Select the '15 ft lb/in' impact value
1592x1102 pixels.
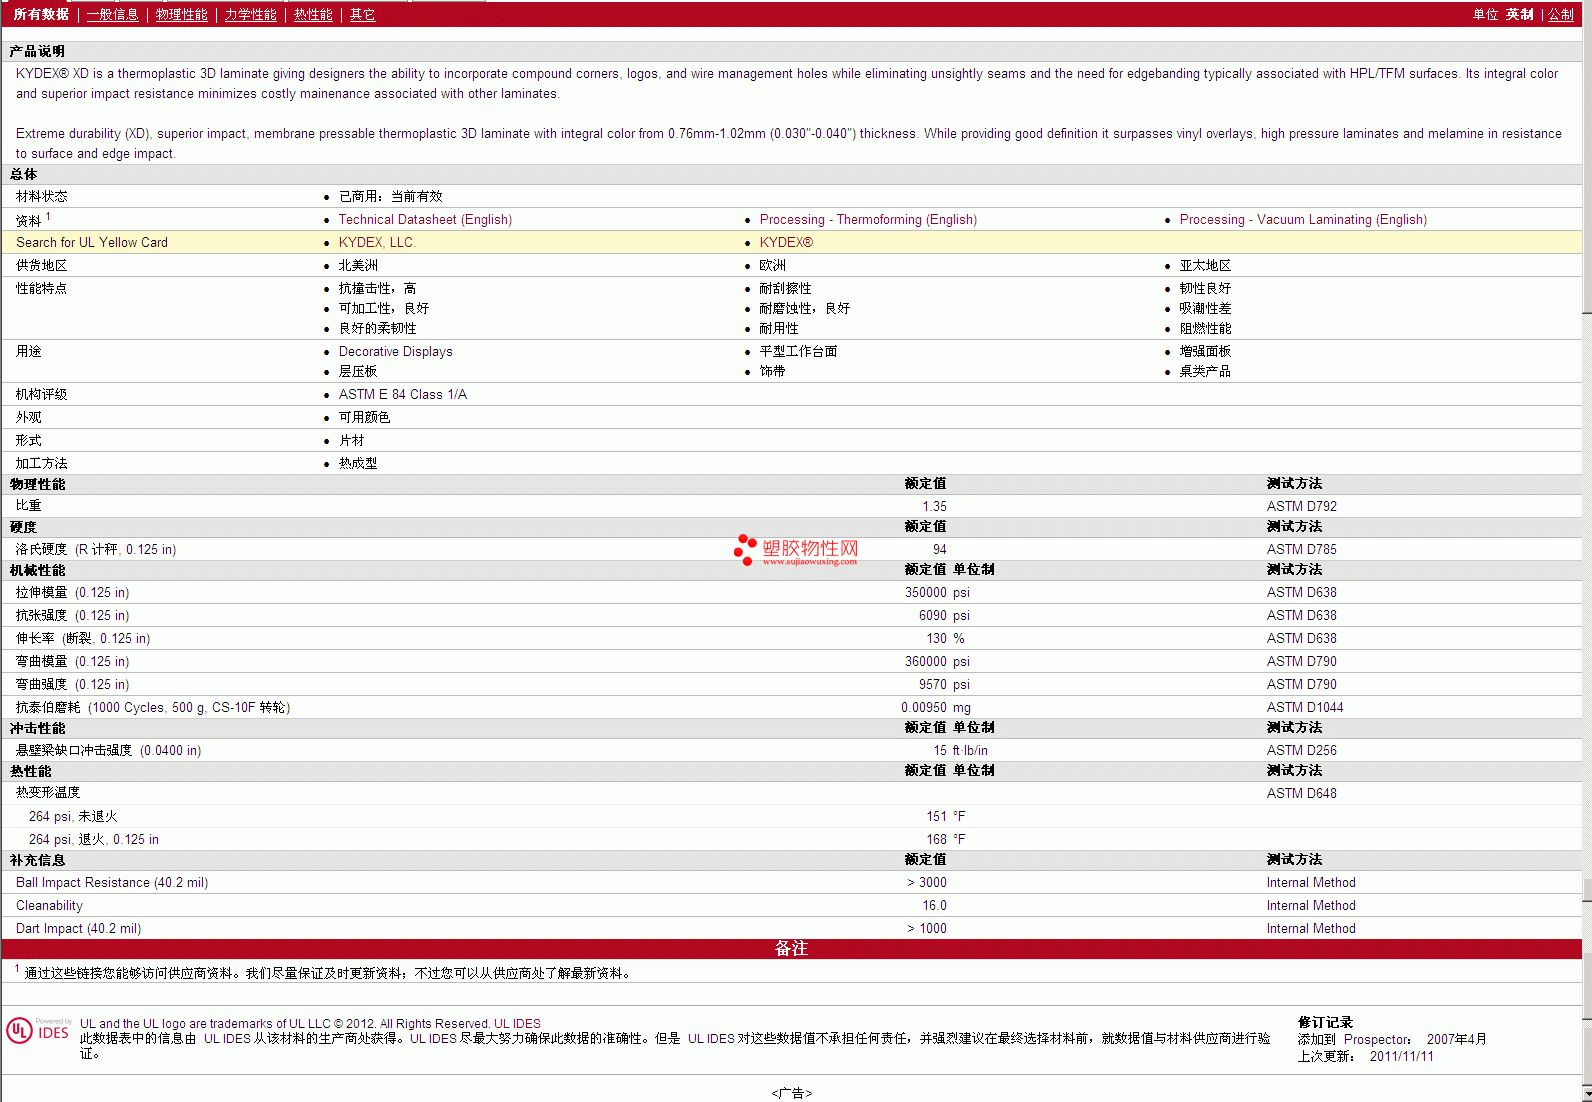tap(960, 751)
